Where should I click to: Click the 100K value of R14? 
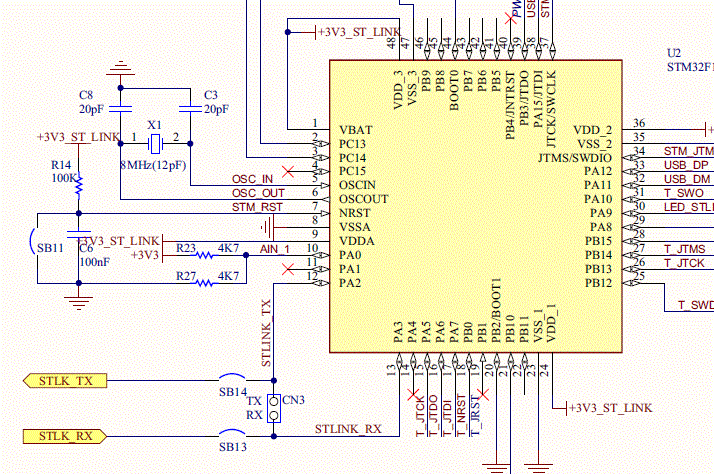pyautogui.click(x=64, y=178)
